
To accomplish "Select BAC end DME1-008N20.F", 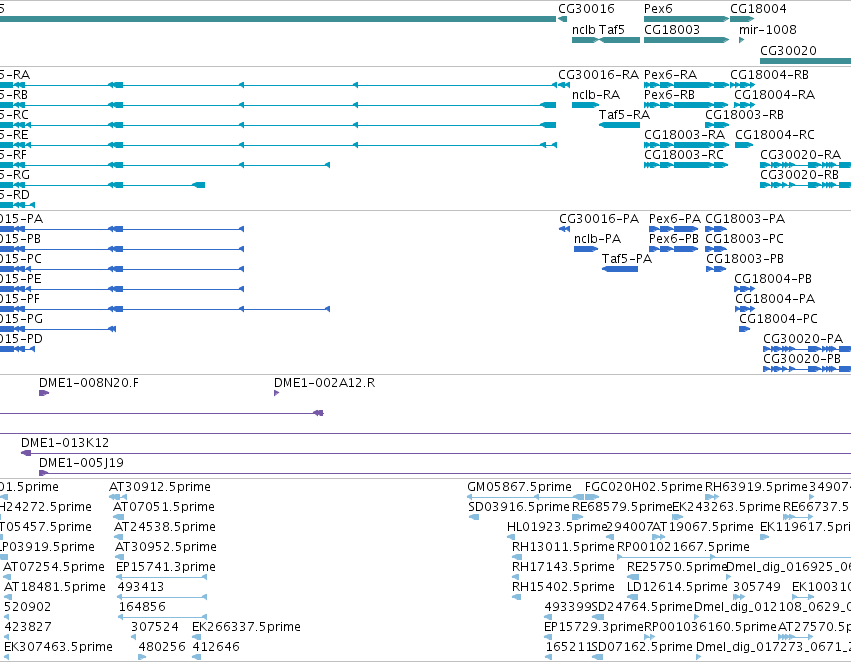I will (x=88, y=383).
